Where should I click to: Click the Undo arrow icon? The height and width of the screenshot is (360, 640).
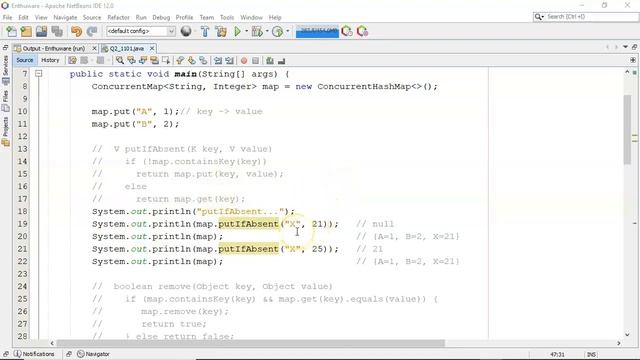point(76,31)
